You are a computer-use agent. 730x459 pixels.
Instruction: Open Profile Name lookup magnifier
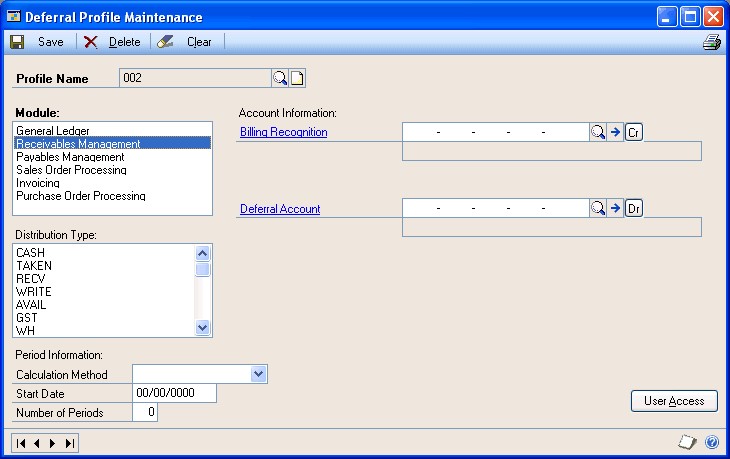coord(280,78)
